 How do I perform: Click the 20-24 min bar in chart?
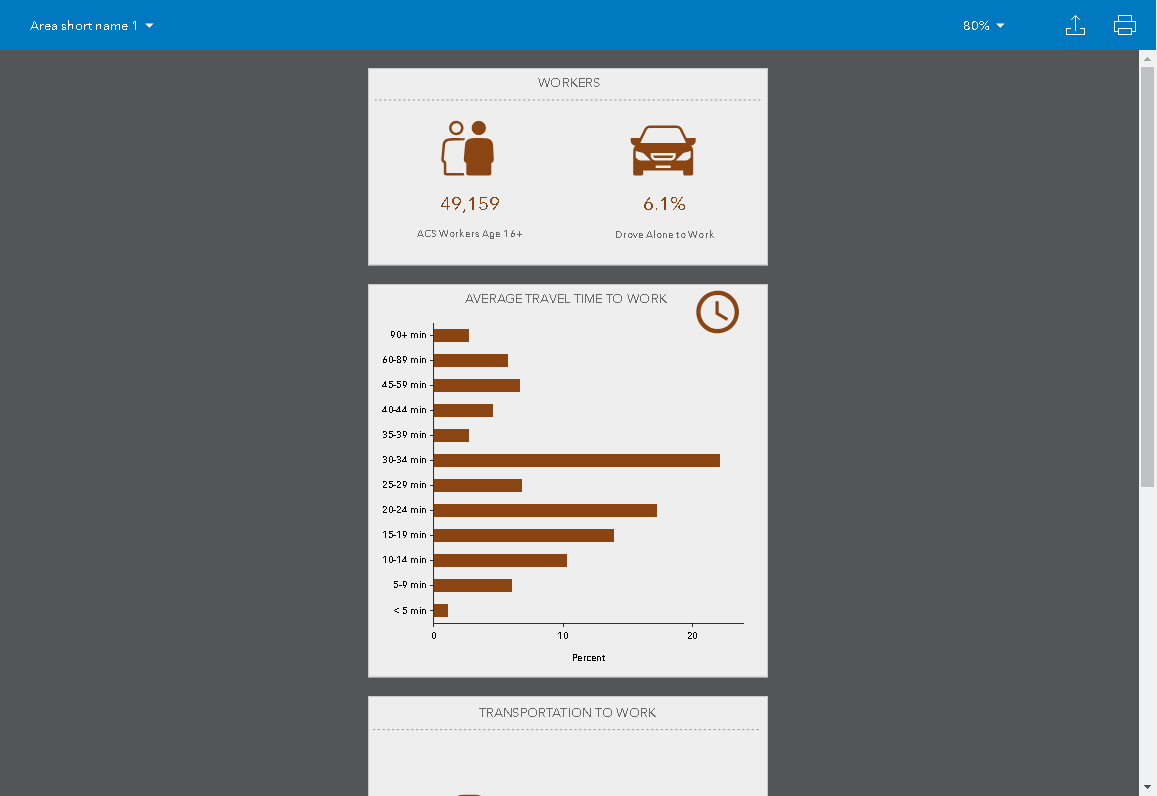coord(545,510)
